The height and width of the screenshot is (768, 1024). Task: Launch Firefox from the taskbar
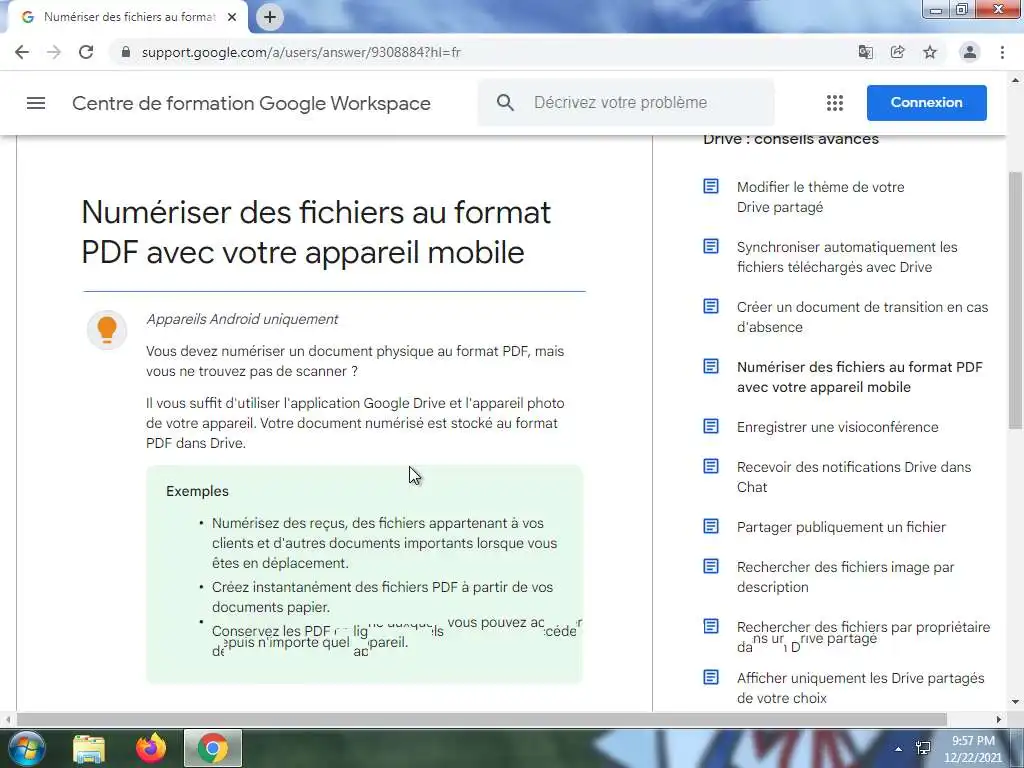click(x=151, y=748)
